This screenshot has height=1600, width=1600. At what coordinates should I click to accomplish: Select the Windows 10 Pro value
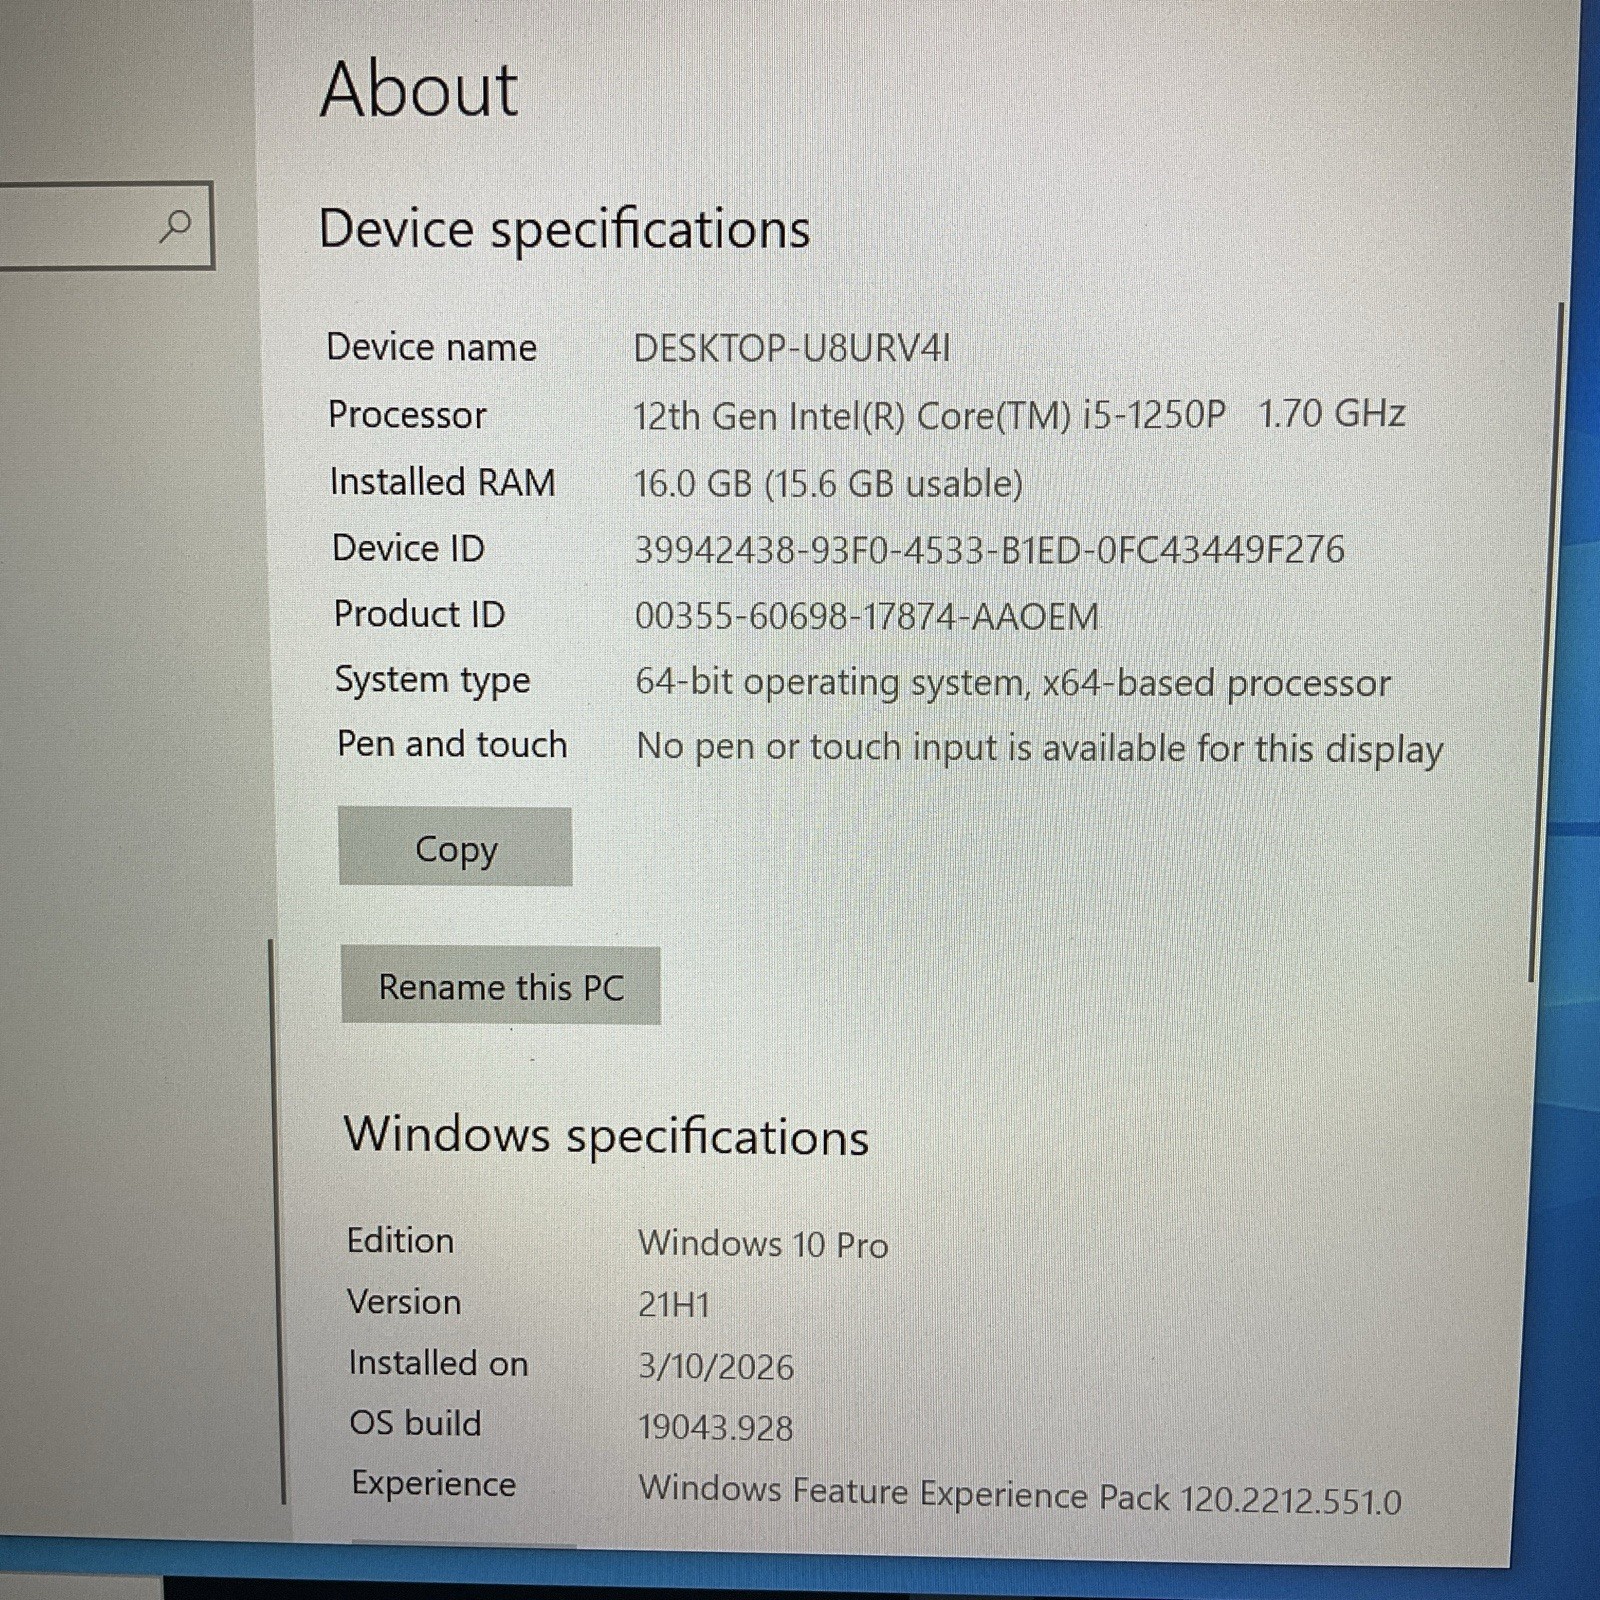(763, 1244)
